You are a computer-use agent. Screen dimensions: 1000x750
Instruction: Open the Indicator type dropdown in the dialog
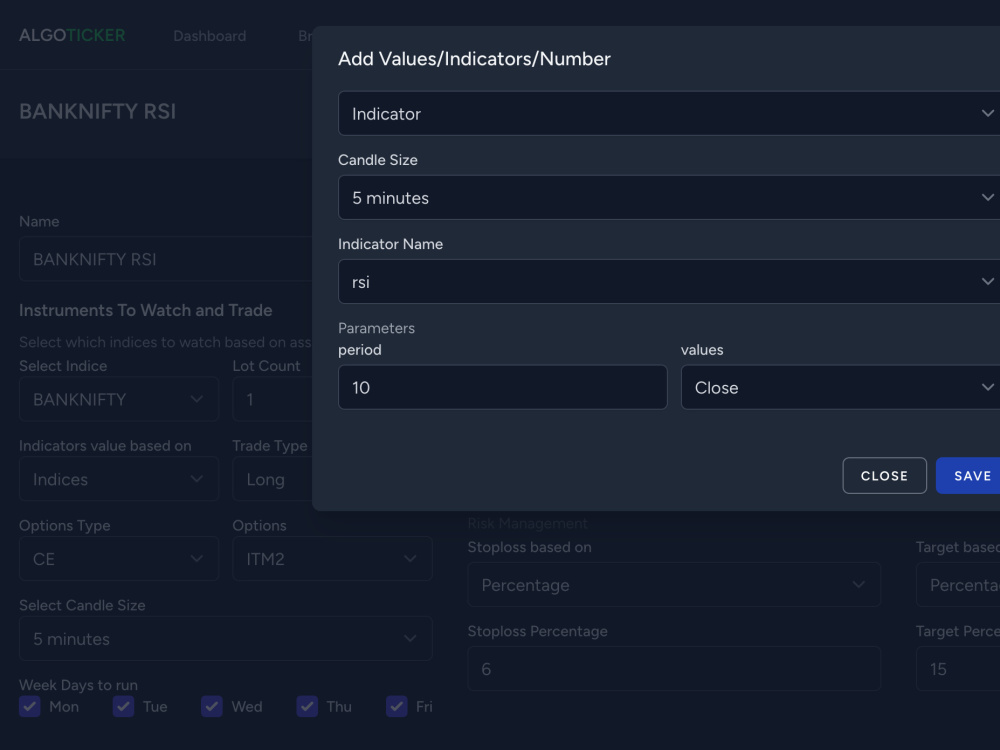pyautogui.click(x=669, y=114)
